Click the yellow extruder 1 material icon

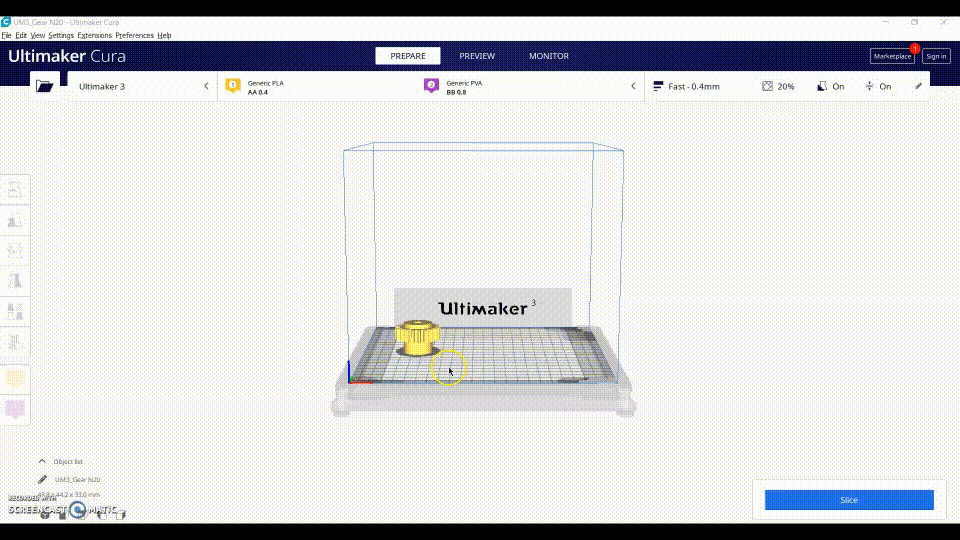233,86
